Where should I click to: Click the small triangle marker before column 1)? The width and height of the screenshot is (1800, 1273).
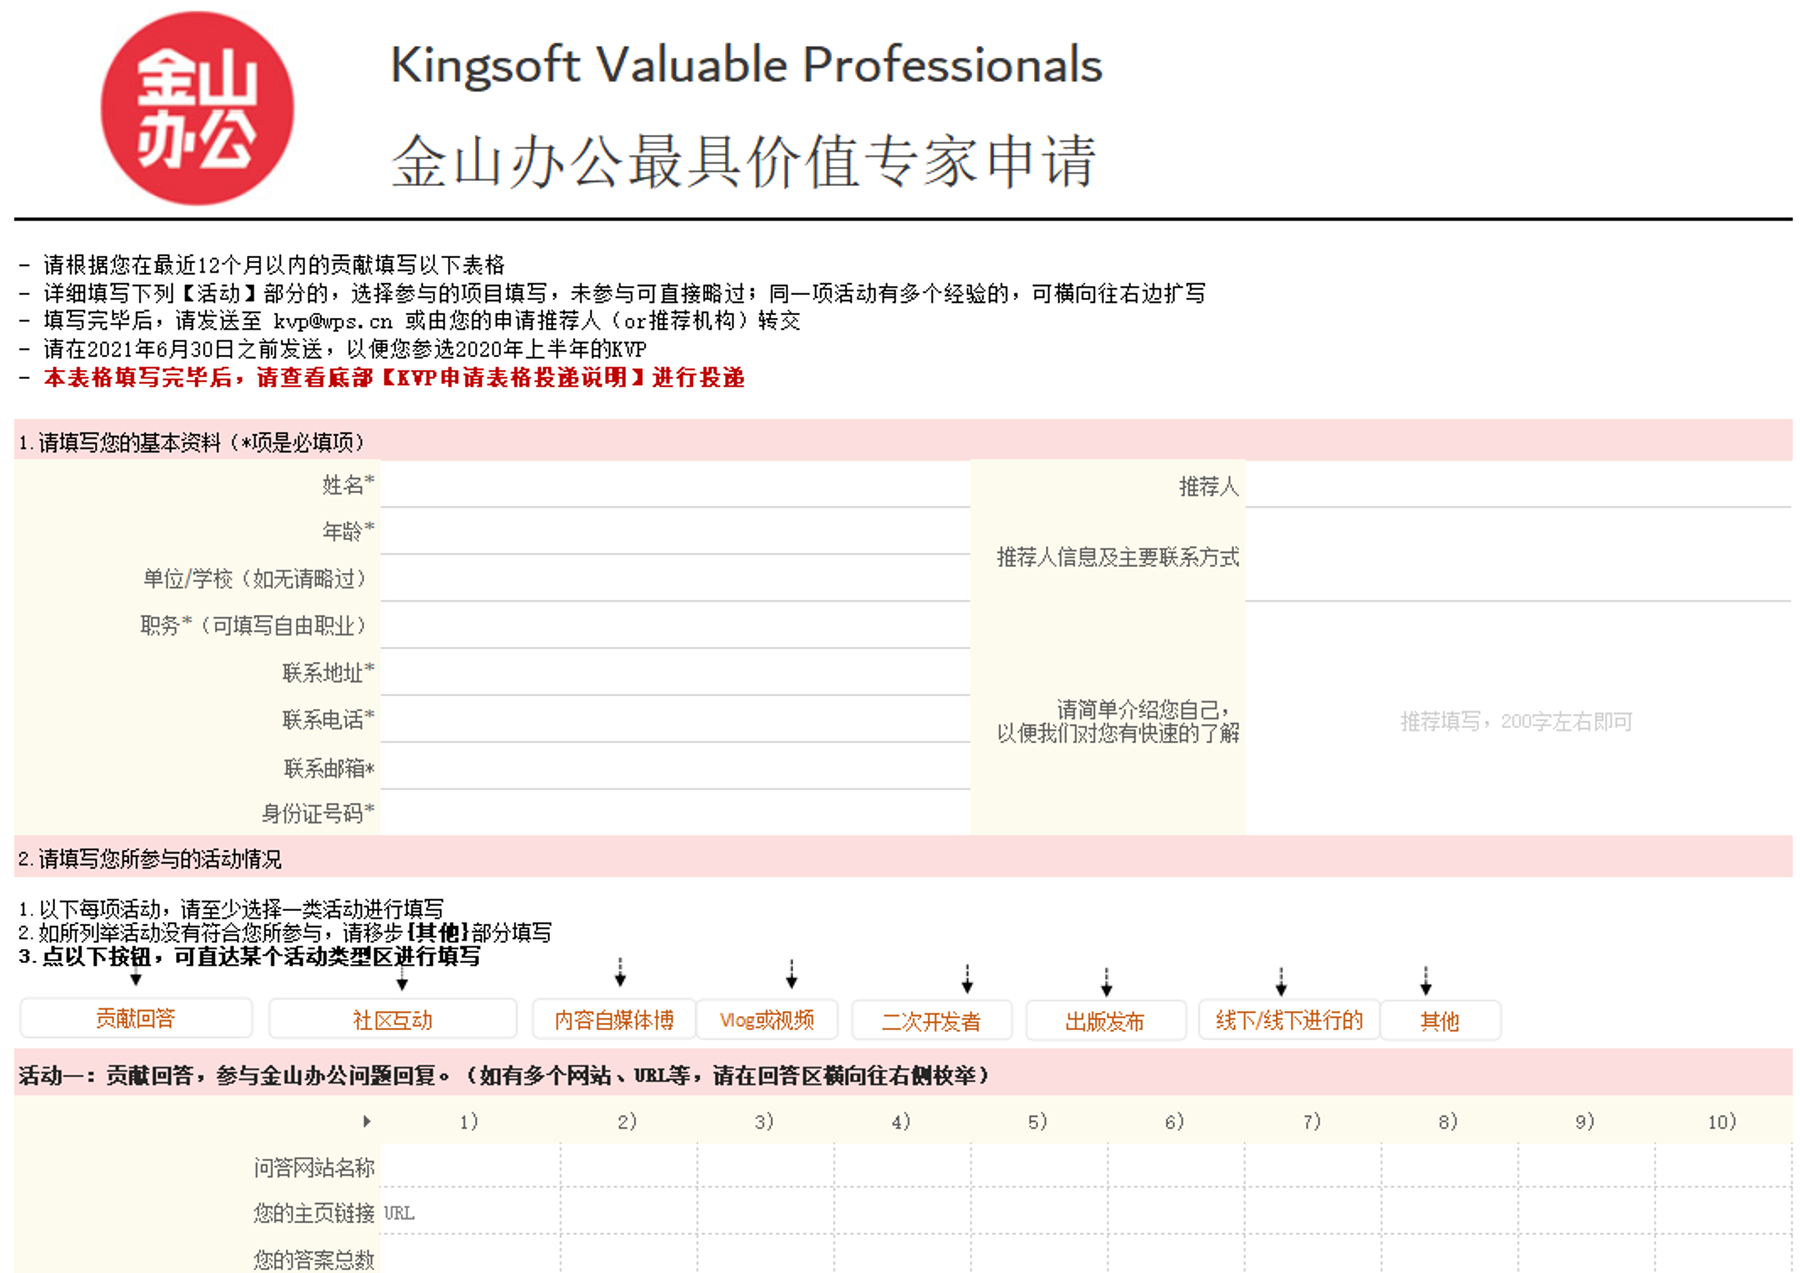367,1121
